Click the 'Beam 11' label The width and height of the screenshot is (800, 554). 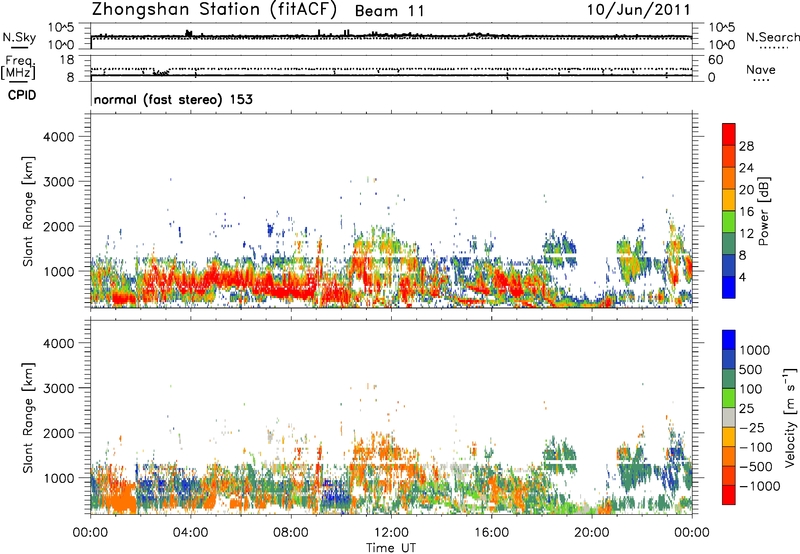389,11
